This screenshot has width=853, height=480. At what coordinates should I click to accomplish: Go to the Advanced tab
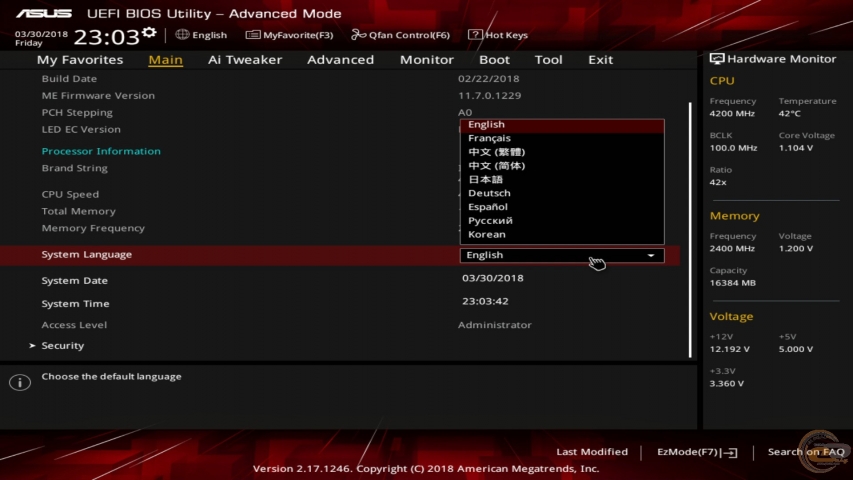point(341,59)
